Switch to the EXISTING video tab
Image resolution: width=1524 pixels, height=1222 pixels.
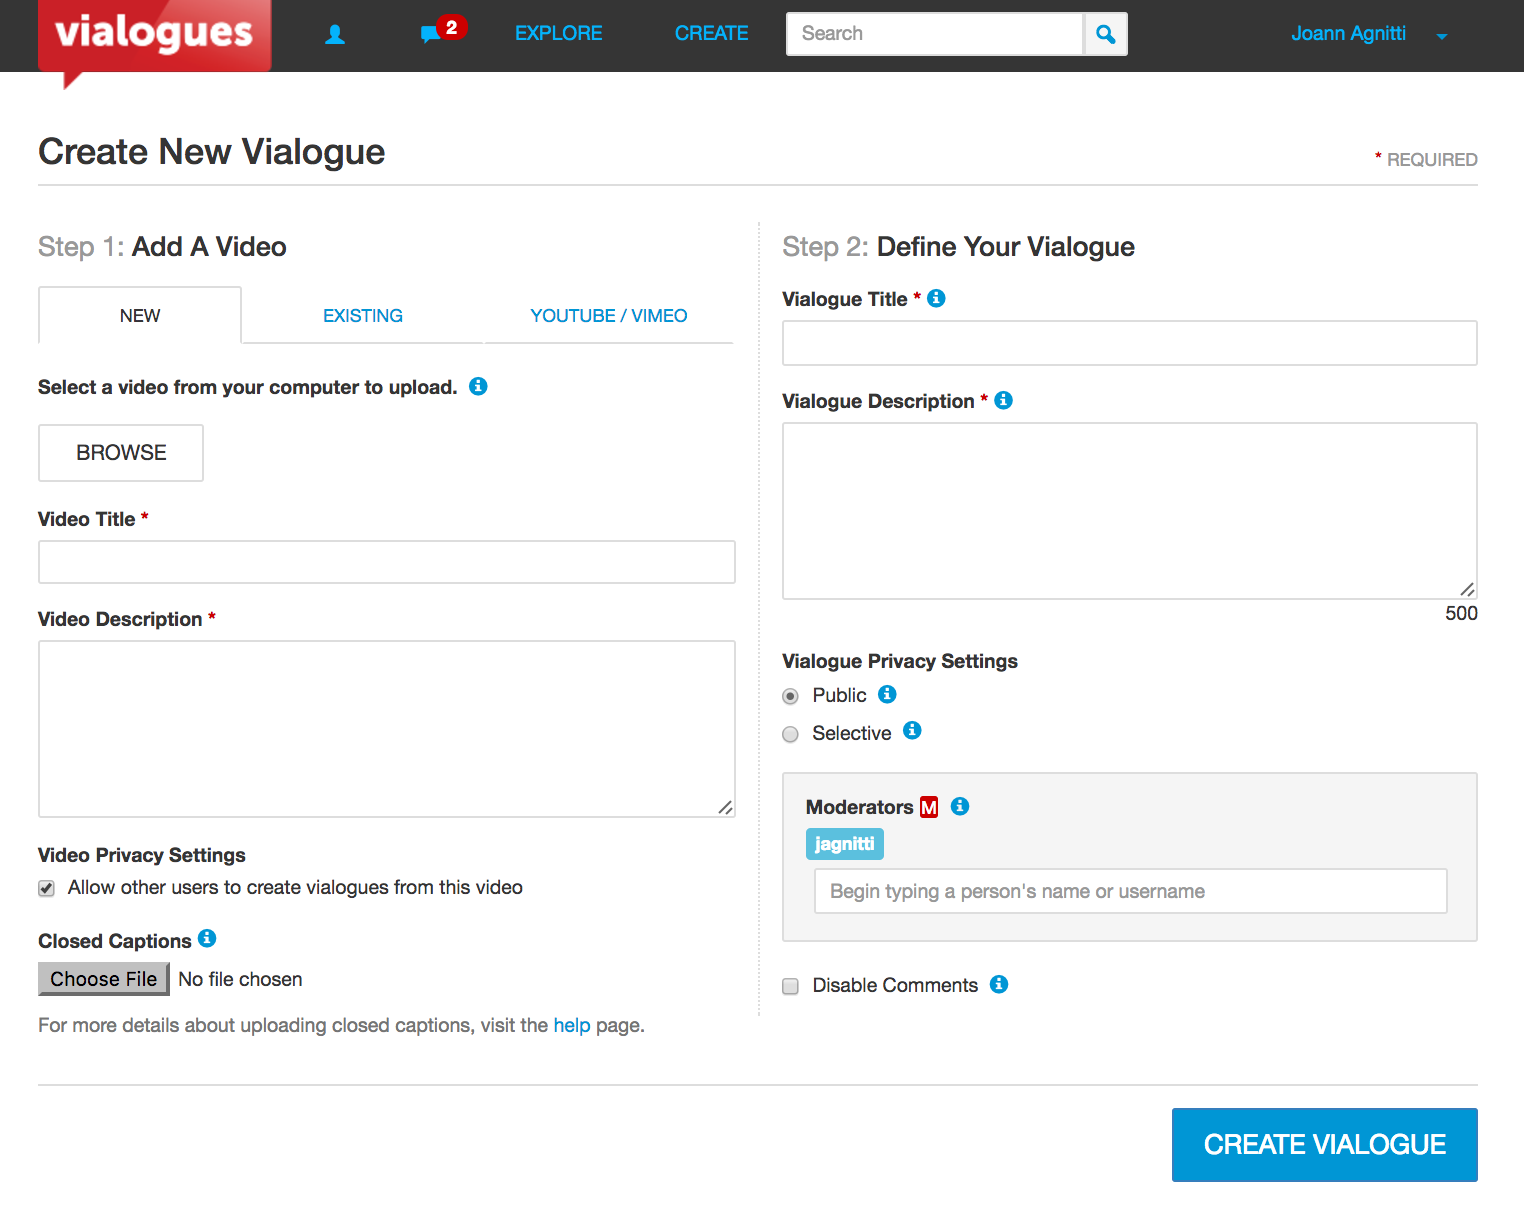click(363, 315)
